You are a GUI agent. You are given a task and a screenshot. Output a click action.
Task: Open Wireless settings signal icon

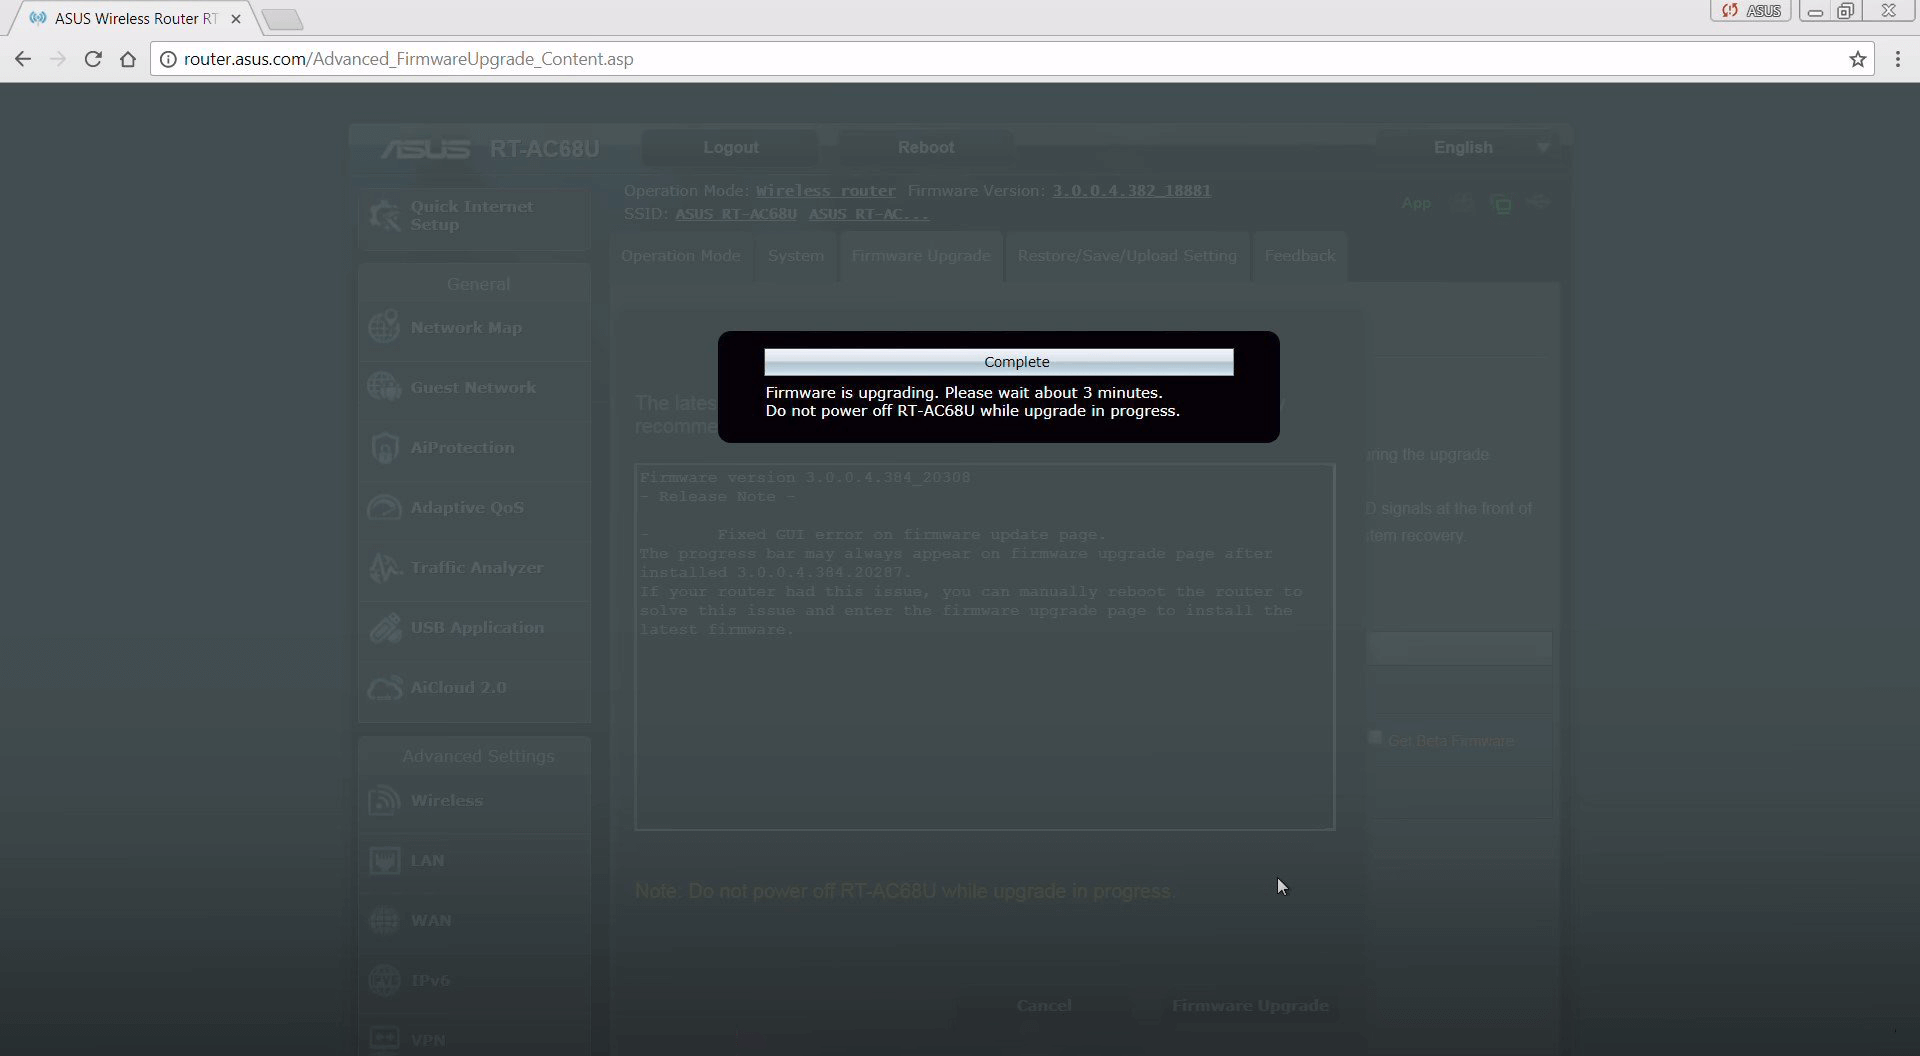(385, 801)
